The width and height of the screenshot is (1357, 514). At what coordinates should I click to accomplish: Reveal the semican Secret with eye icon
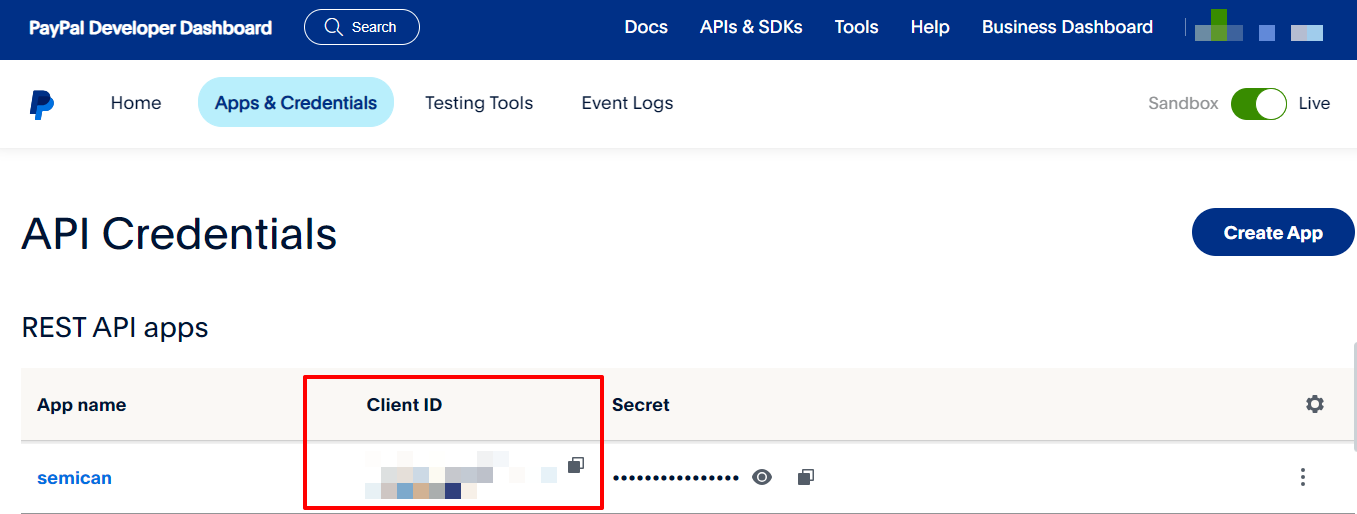762,477
